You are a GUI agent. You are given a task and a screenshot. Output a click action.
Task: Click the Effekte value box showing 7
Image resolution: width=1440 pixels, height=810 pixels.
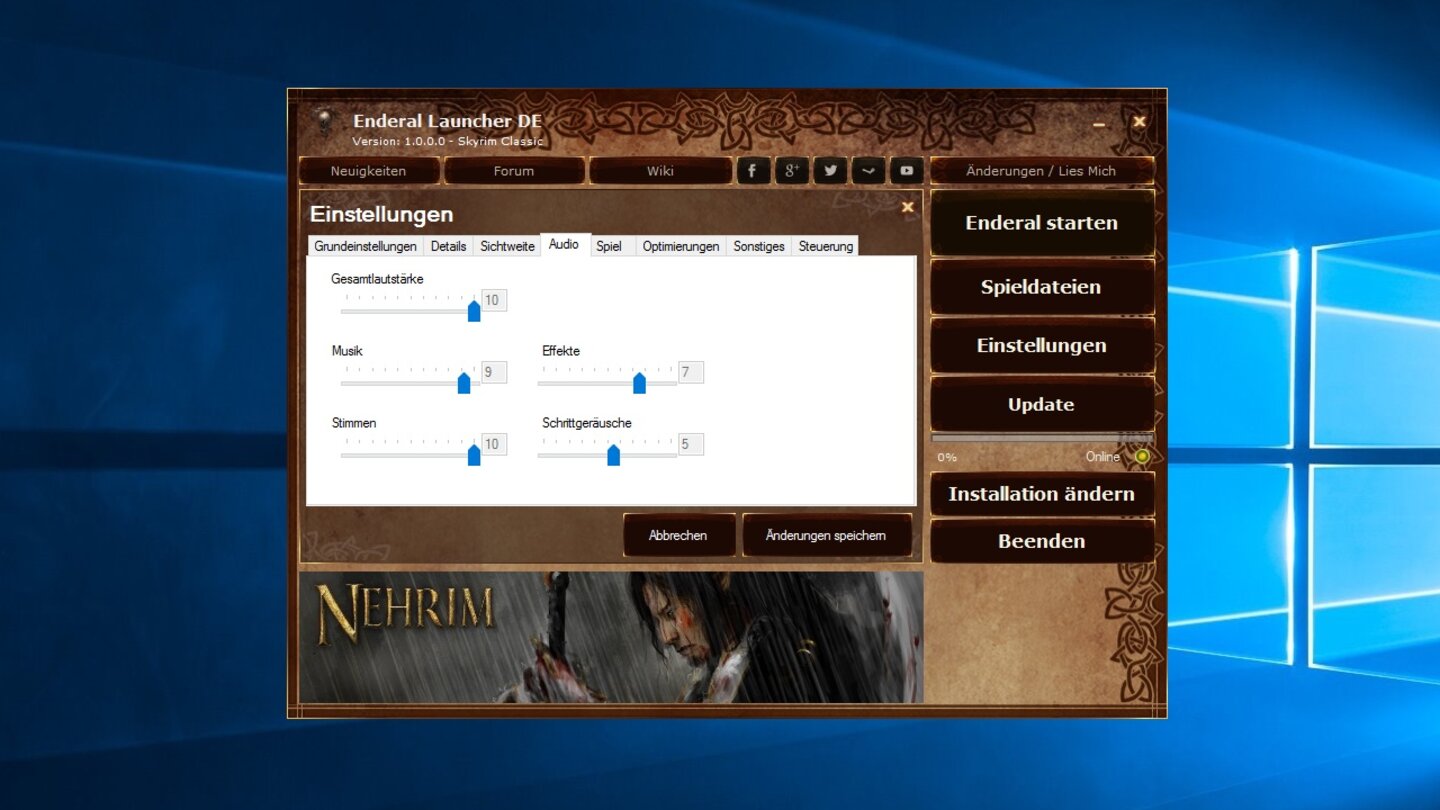(691, 372)
